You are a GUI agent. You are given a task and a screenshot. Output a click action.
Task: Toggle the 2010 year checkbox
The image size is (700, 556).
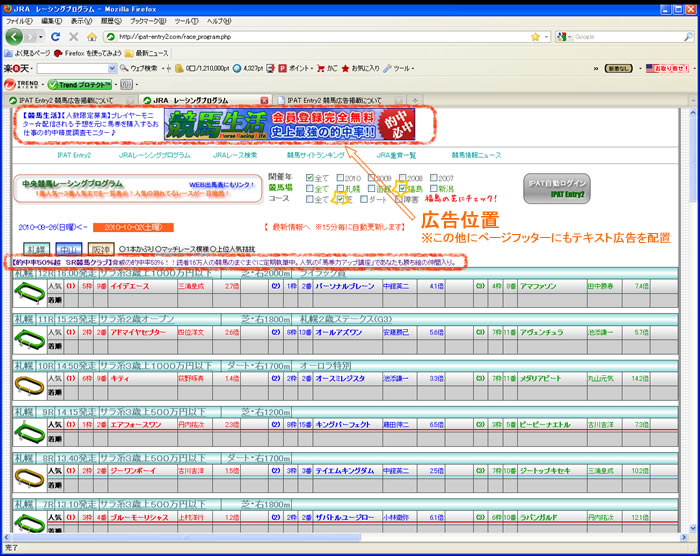click(x=341, y=177)
